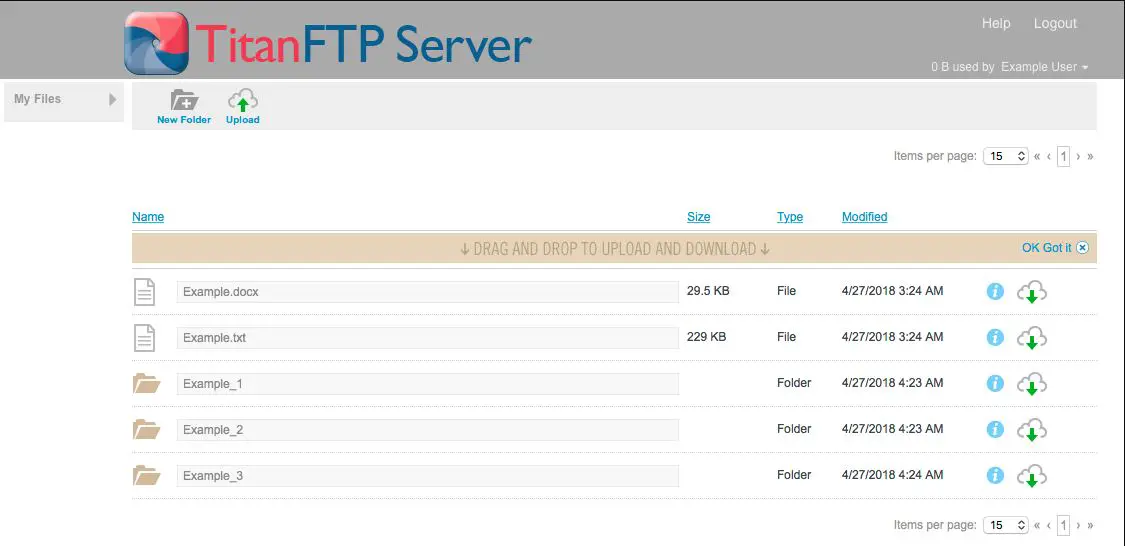Go to last page in top pager
This screenshot has width=1125, height=546.
tap(1091, 156)
